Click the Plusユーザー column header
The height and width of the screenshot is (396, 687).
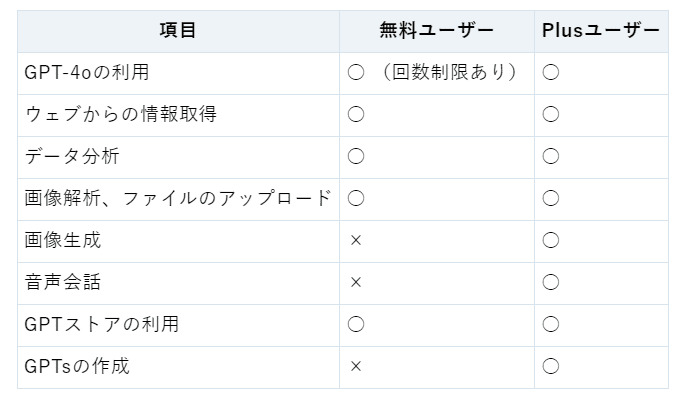601,30
